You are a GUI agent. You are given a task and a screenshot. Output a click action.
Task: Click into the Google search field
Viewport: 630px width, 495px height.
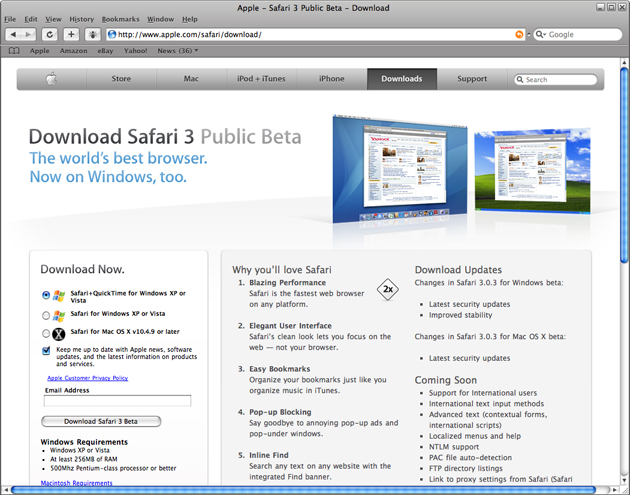pyautogui.click(x=578, y=35)
